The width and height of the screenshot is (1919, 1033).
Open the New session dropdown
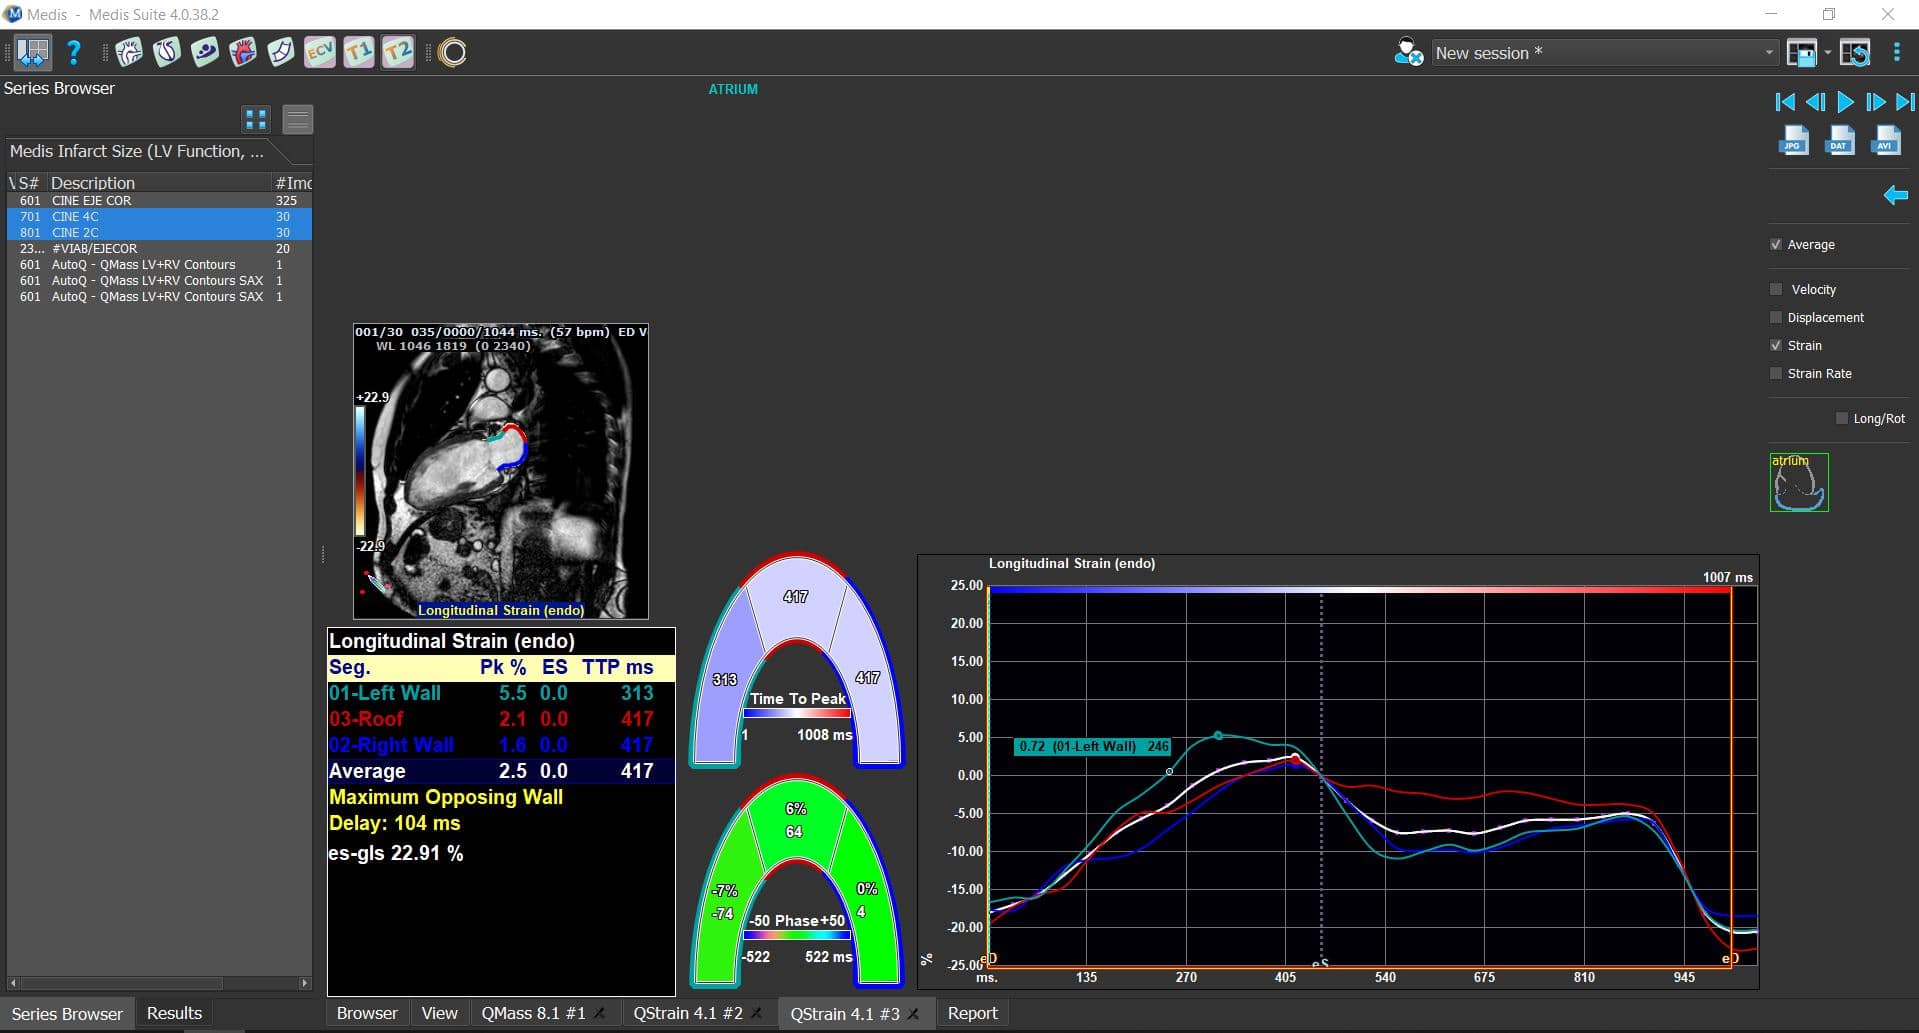pos(1768,53)
